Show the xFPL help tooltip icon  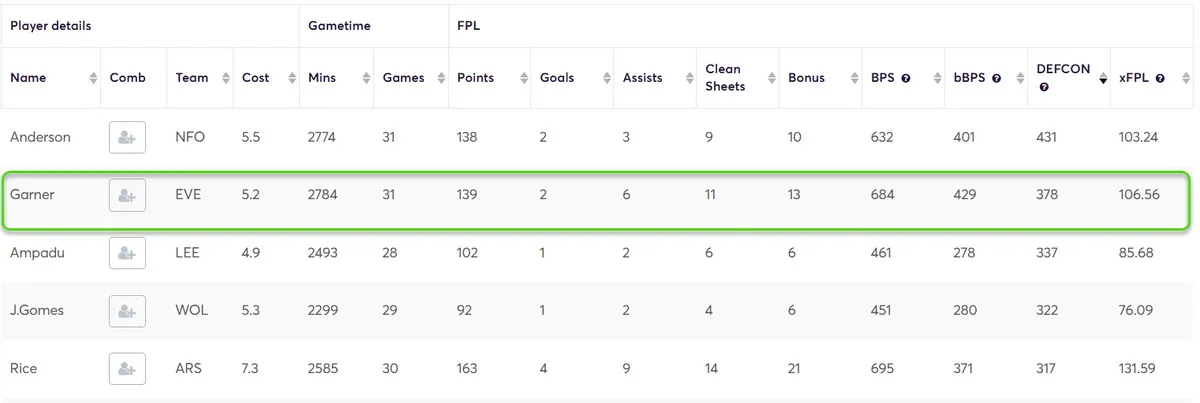coord(1160,78)
